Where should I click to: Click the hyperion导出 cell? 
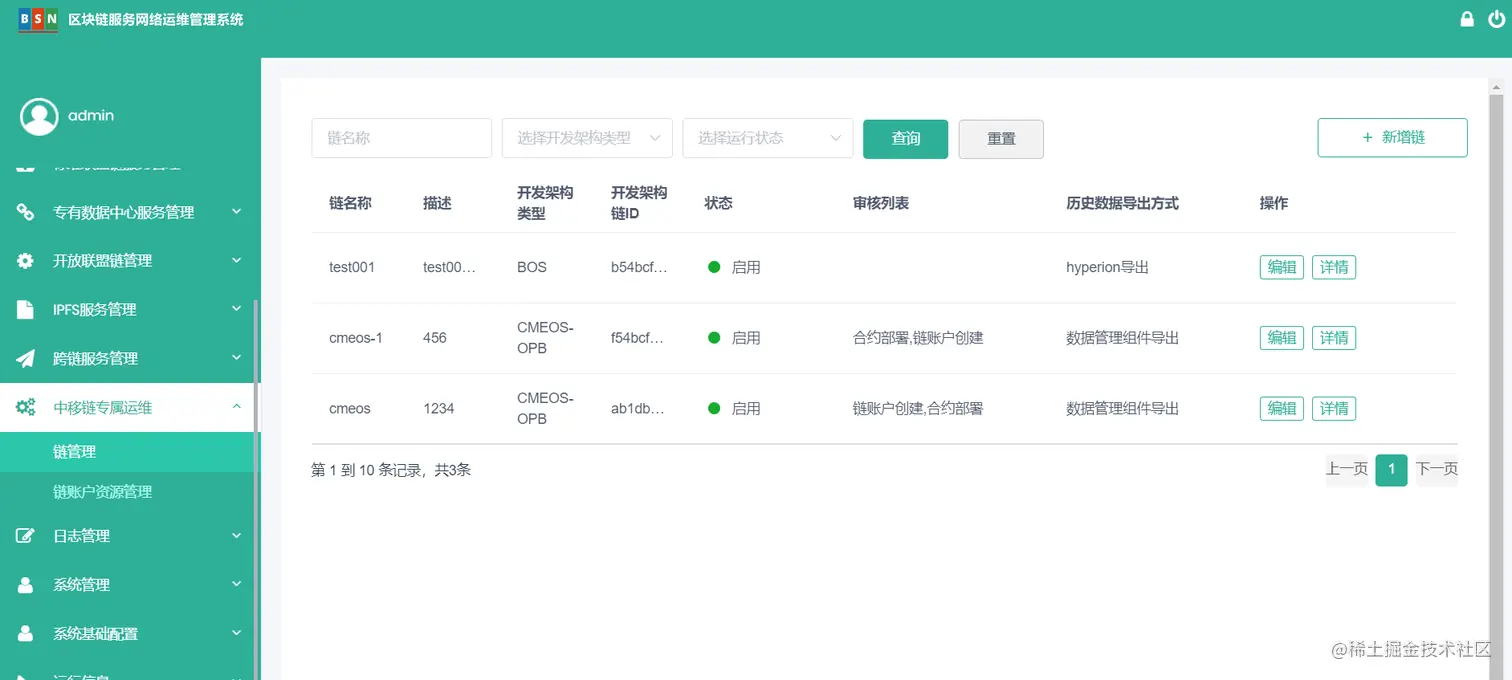pyautogui.click(x=1108, y=268)
